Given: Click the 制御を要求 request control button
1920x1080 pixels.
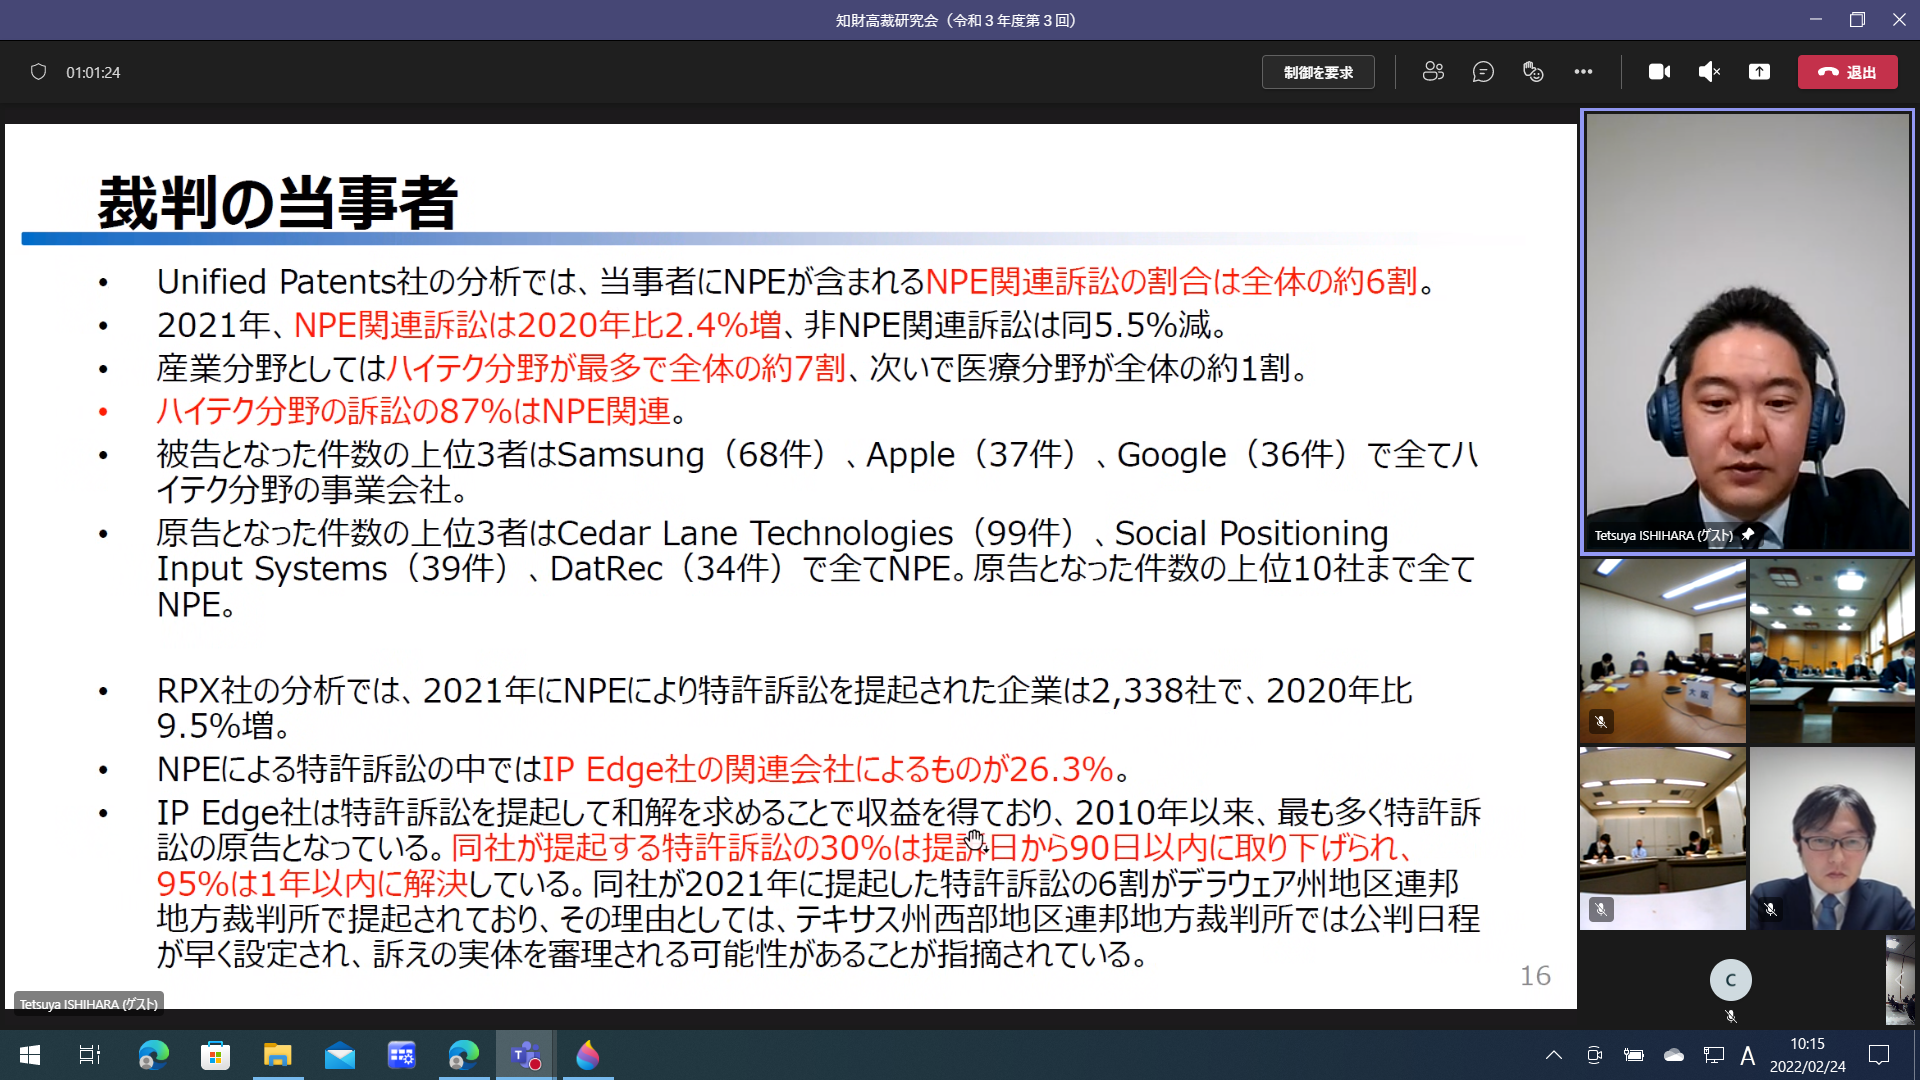Looking at the screenshot, I should pyautogui.click(x=1318, y=72).
